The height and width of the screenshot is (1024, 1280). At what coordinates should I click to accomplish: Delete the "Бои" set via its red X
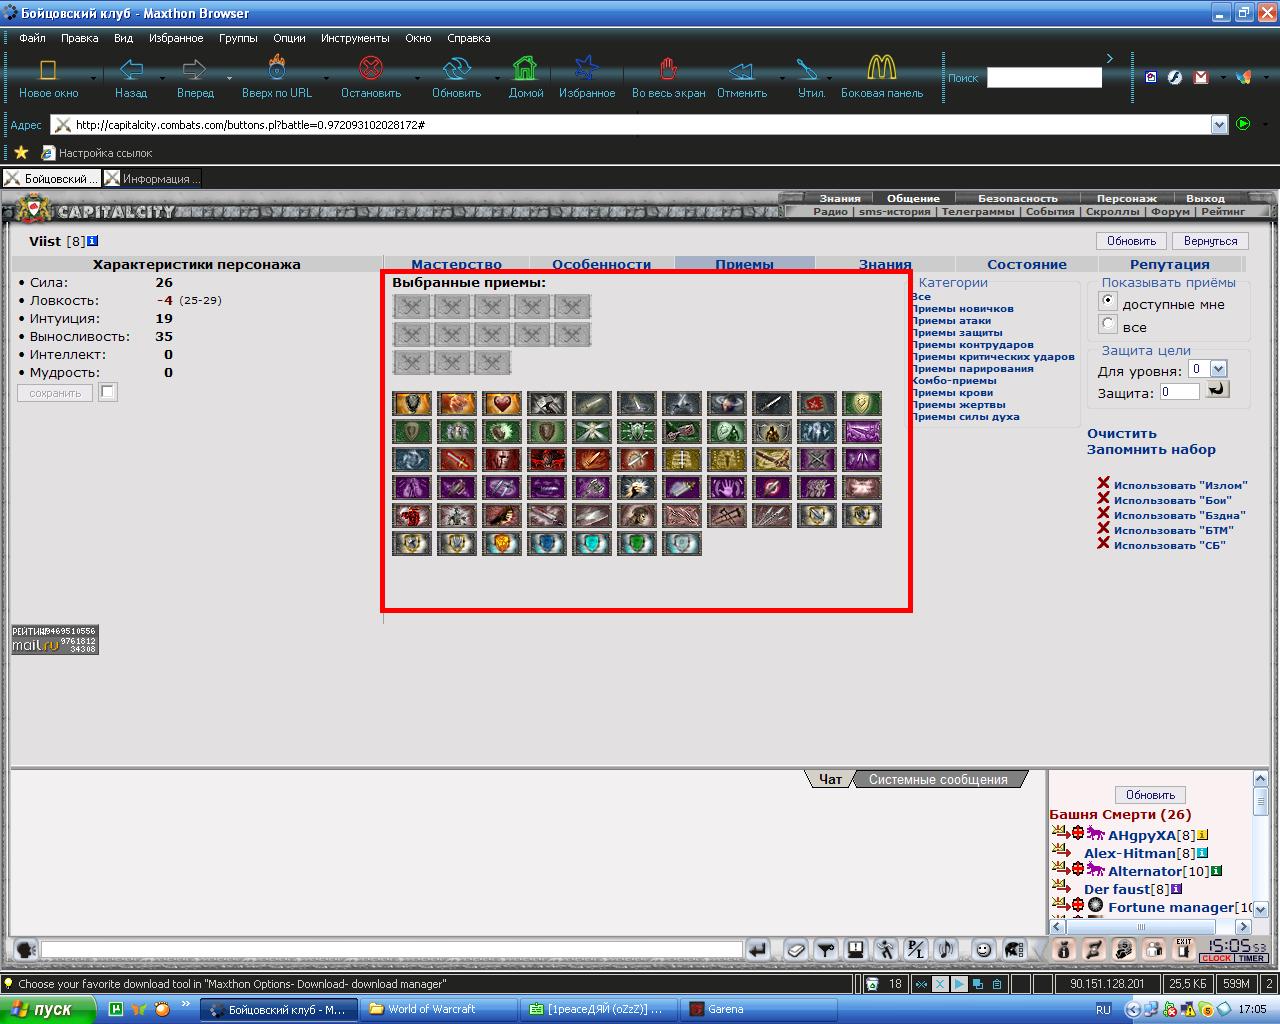(x=1103, y=499)
